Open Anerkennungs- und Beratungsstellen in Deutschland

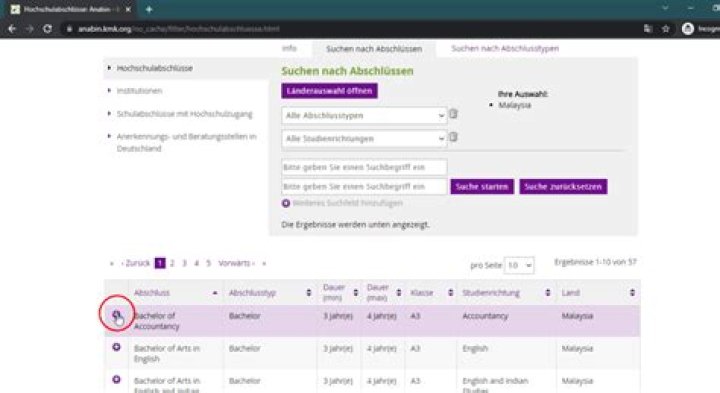186,142
